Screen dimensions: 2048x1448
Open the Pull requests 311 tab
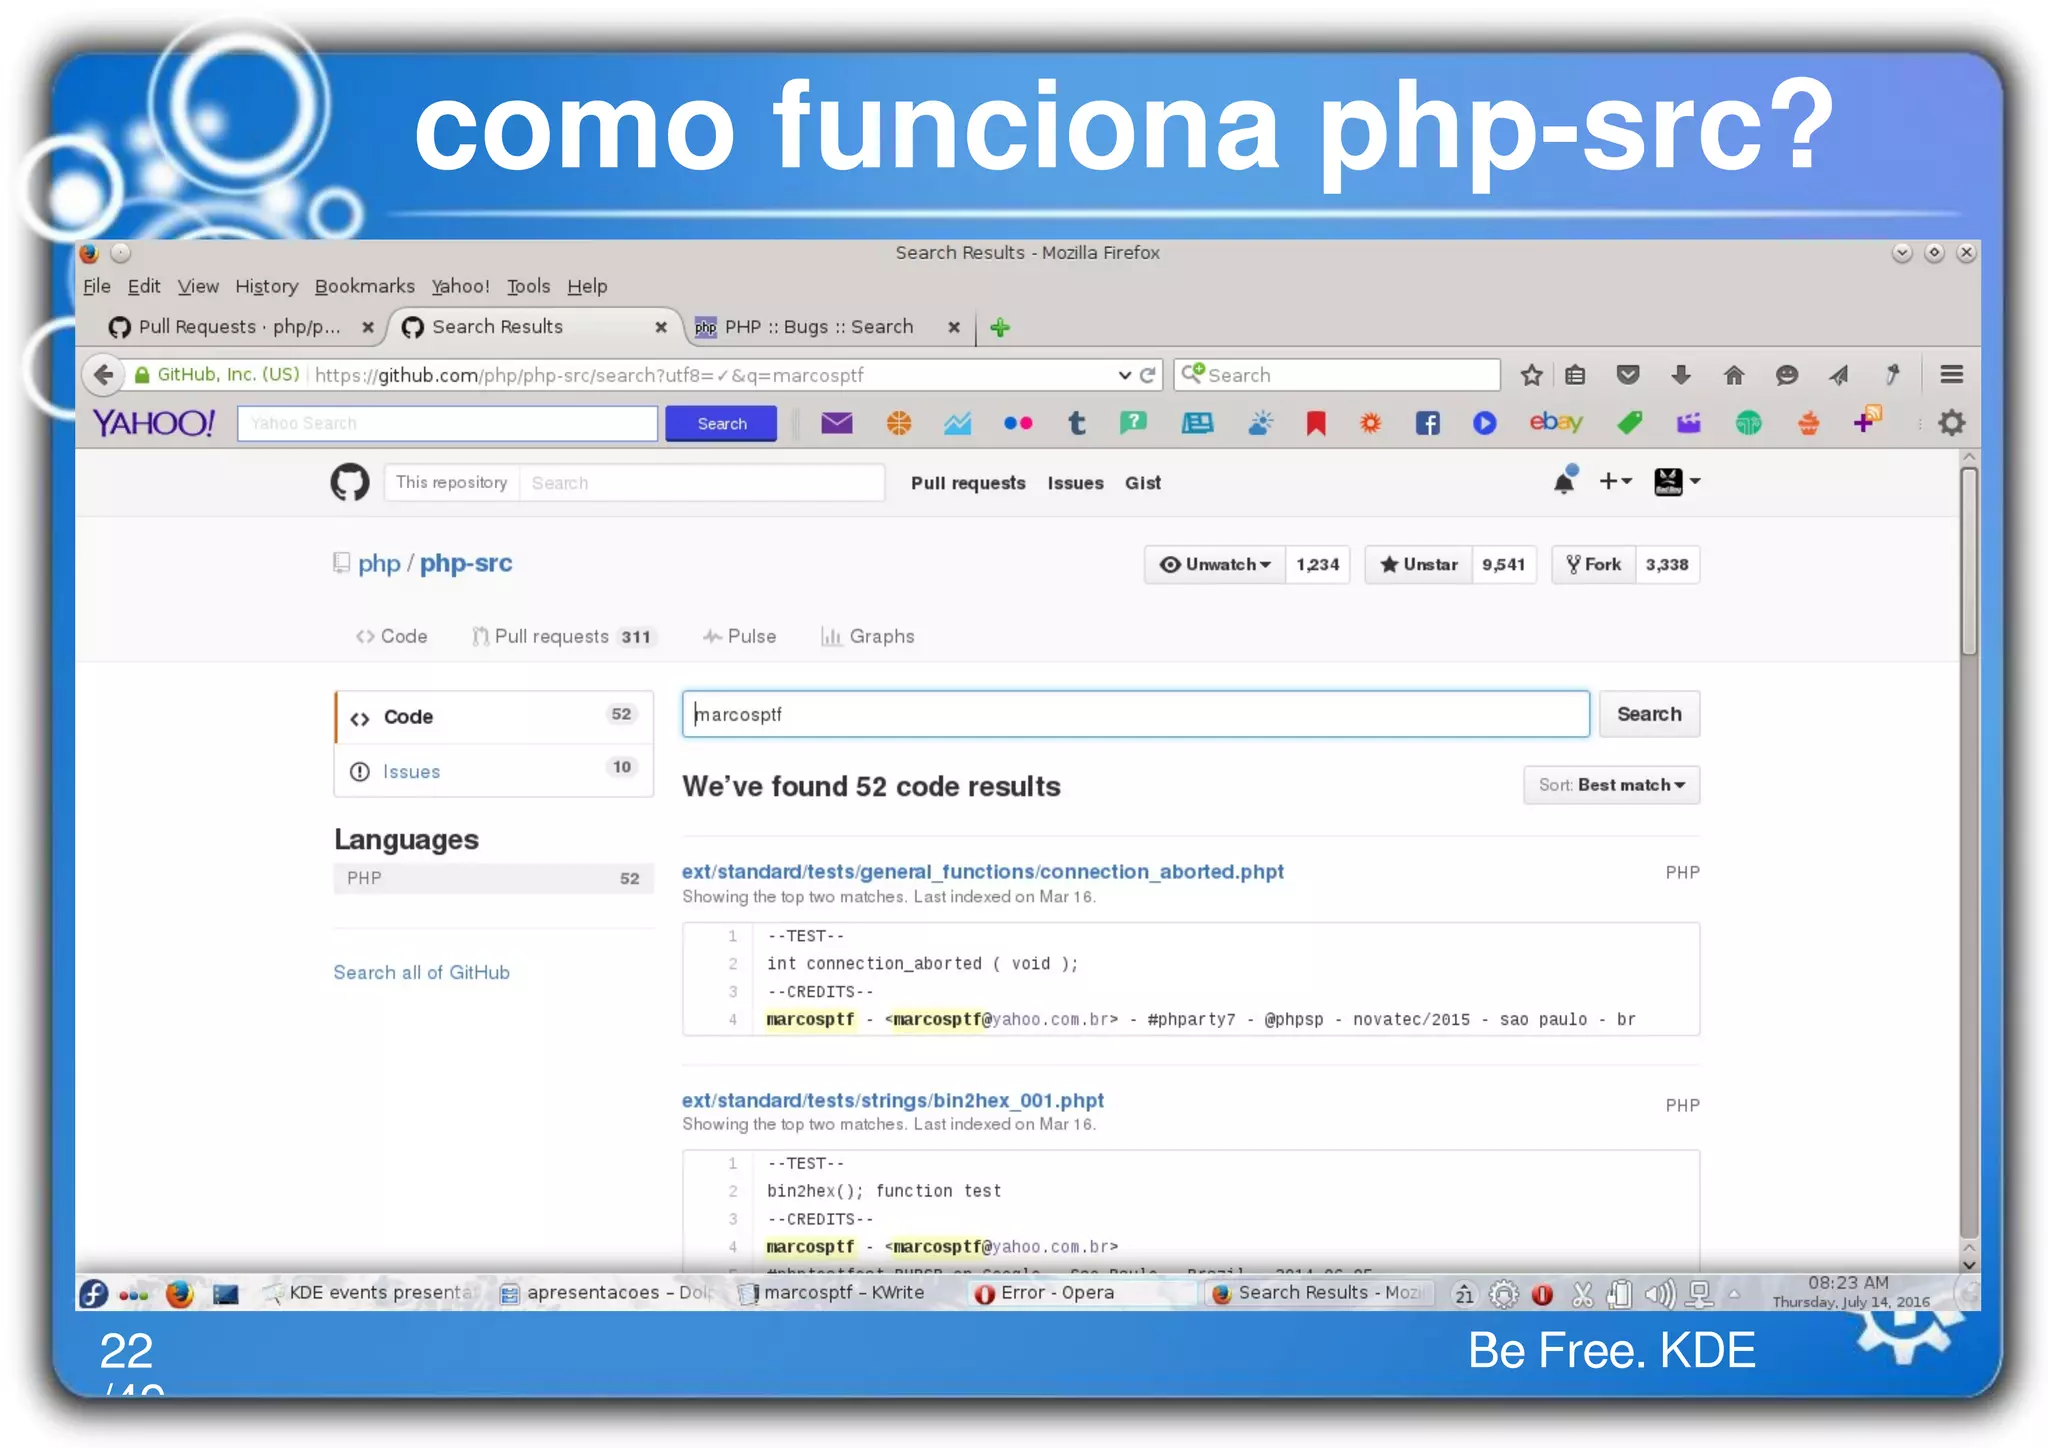(564, 636)
